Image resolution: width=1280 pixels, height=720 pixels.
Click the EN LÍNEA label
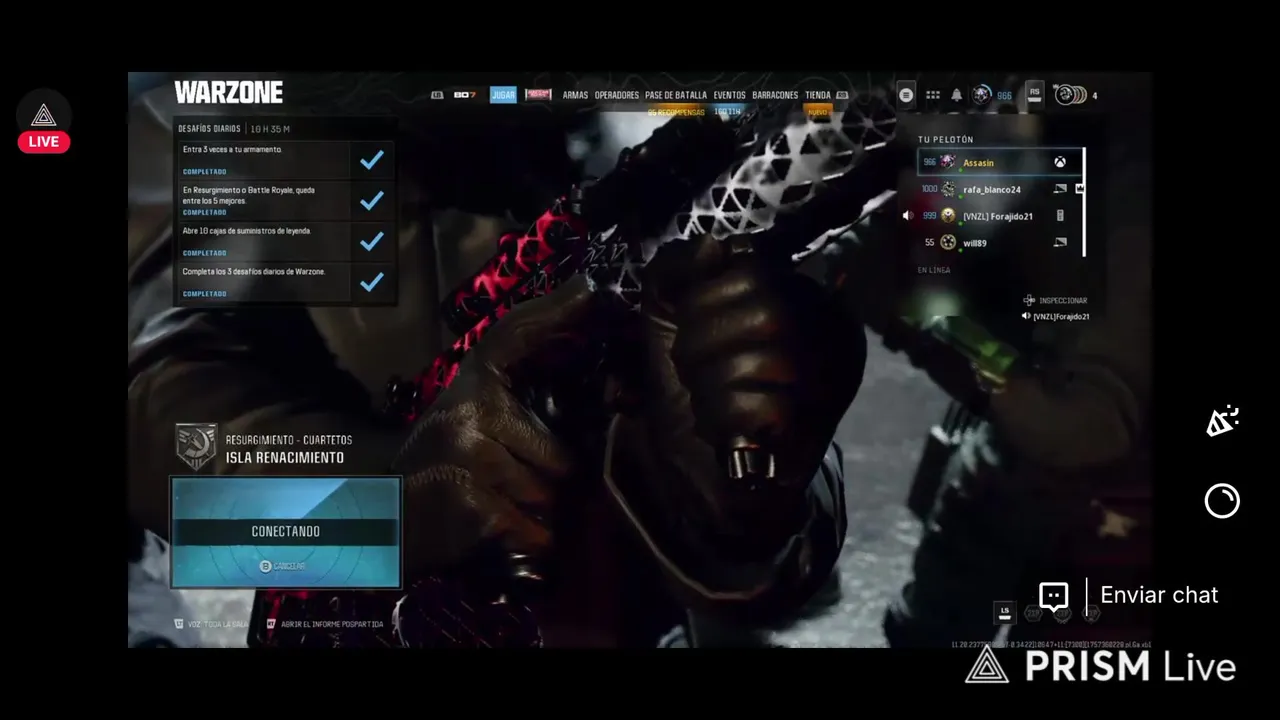pyautogui.click(x=934, y=270)
